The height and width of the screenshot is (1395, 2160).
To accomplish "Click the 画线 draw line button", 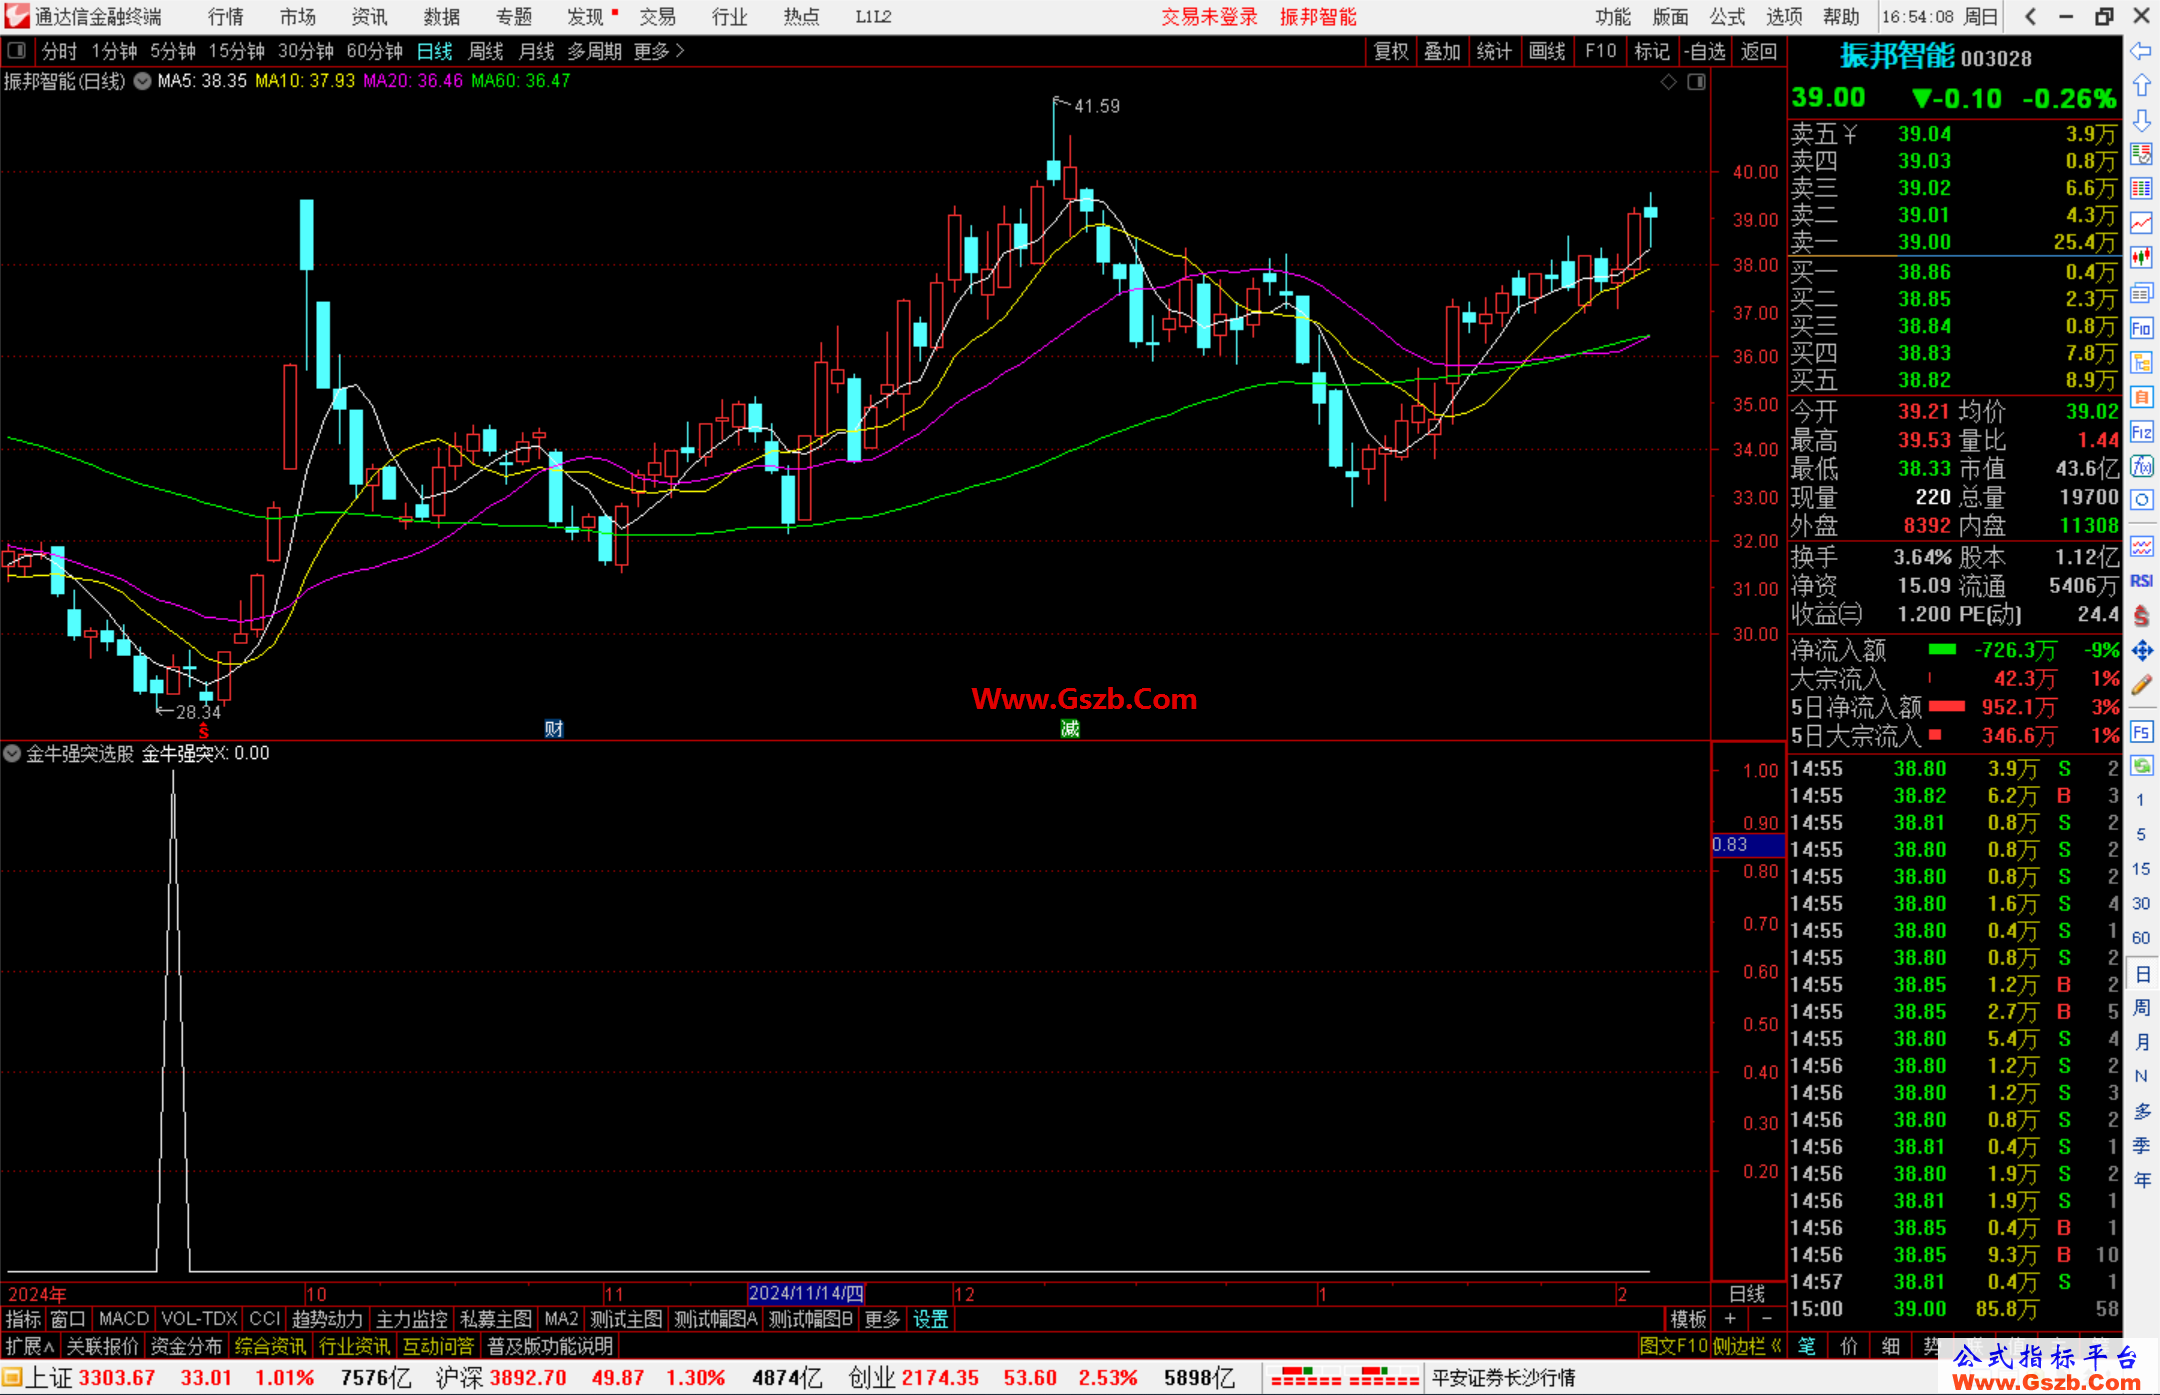I will coord(1547,51).
